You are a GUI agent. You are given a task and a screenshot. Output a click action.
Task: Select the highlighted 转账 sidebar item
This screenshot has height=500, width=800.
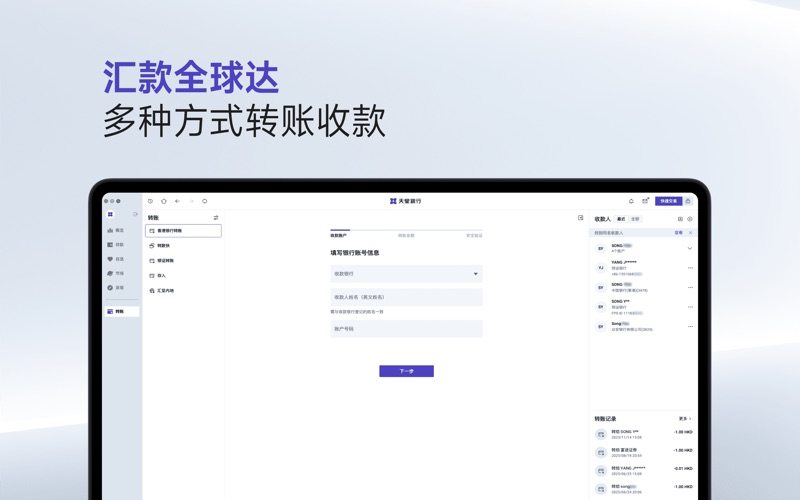[122, 311]
